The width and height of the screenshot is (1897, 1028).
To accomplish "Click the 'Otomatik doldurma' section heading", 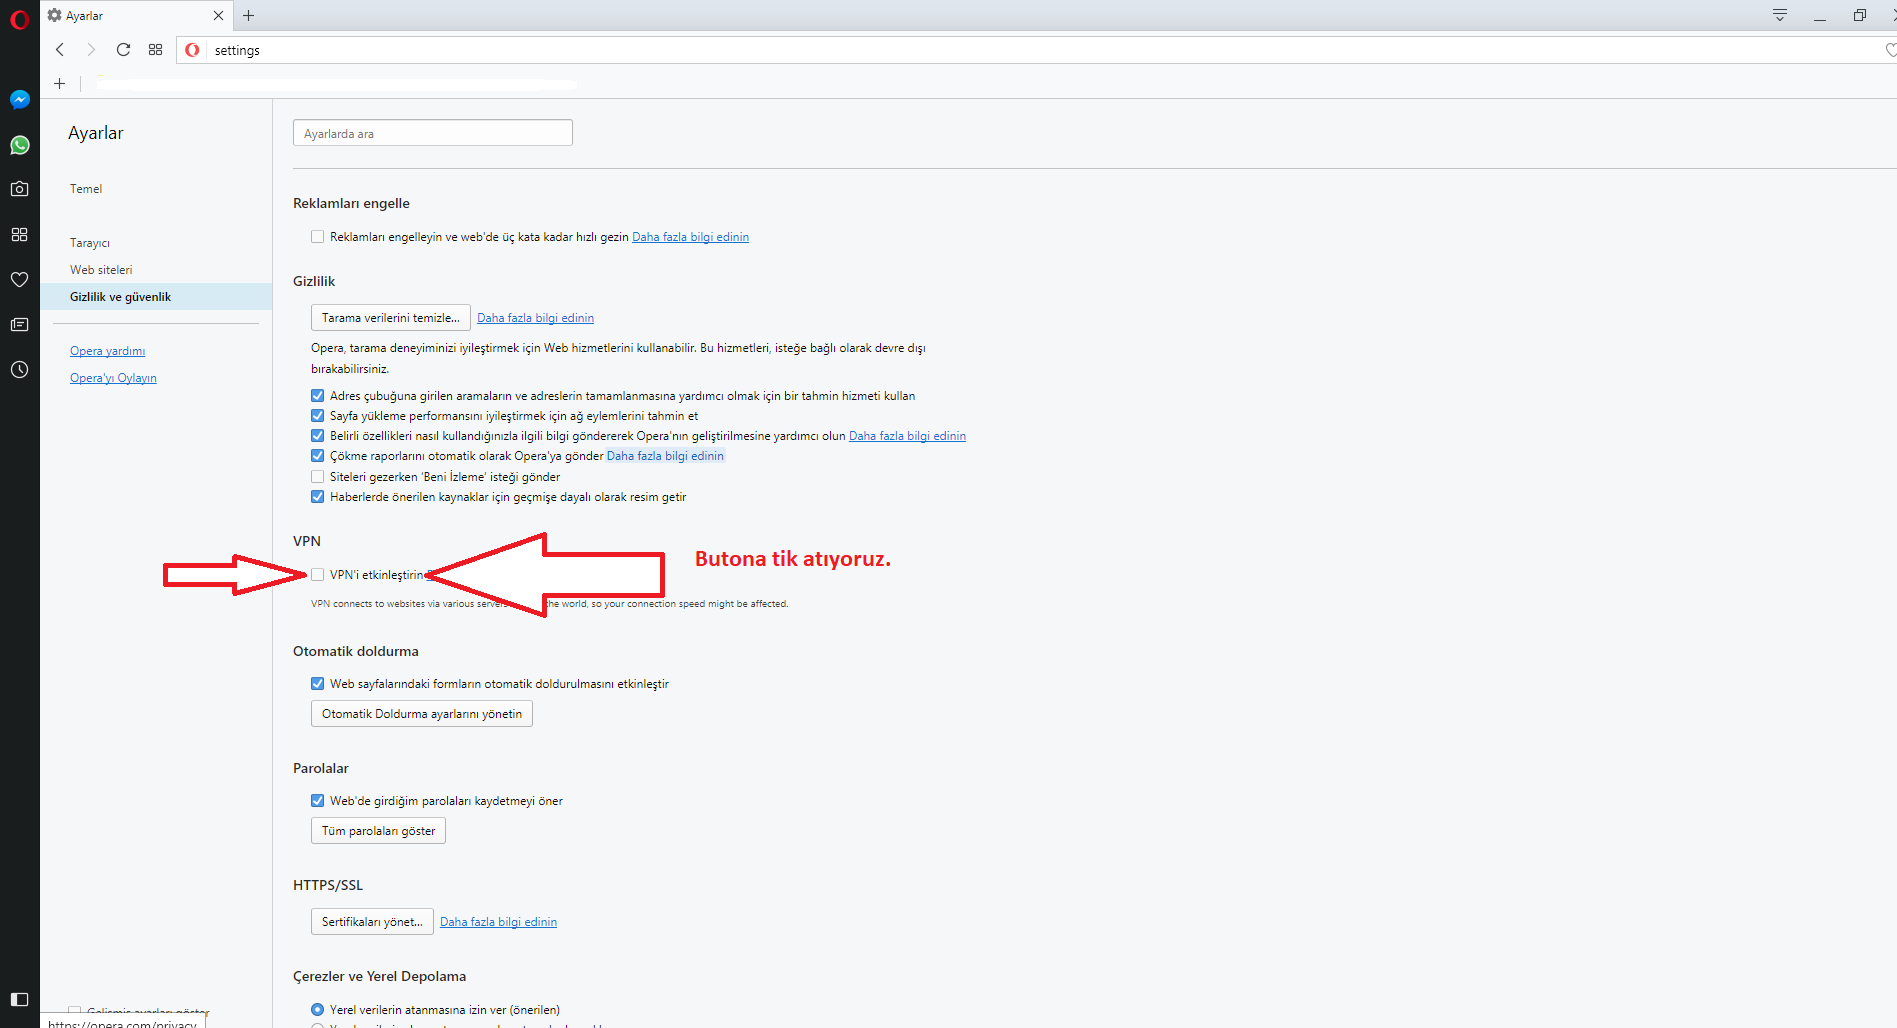I will coord(356,651).
